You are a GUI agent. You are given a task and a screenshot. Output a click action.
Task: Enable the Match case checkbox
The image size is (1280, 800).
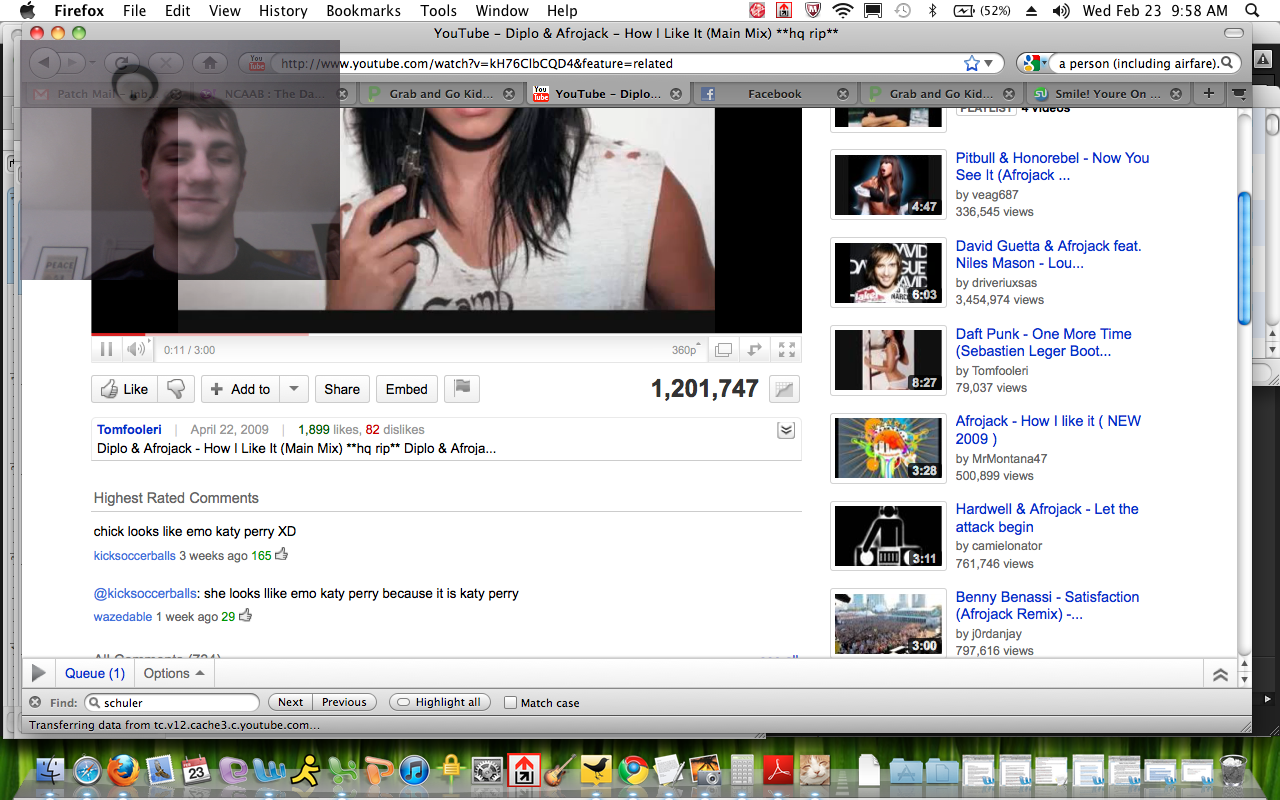click(x=511, y=703)
